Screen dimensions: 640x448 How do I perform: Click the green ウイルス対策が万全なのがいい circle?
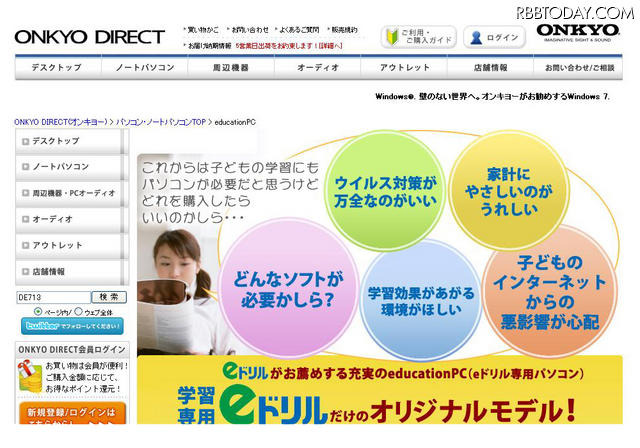(385, 190)
